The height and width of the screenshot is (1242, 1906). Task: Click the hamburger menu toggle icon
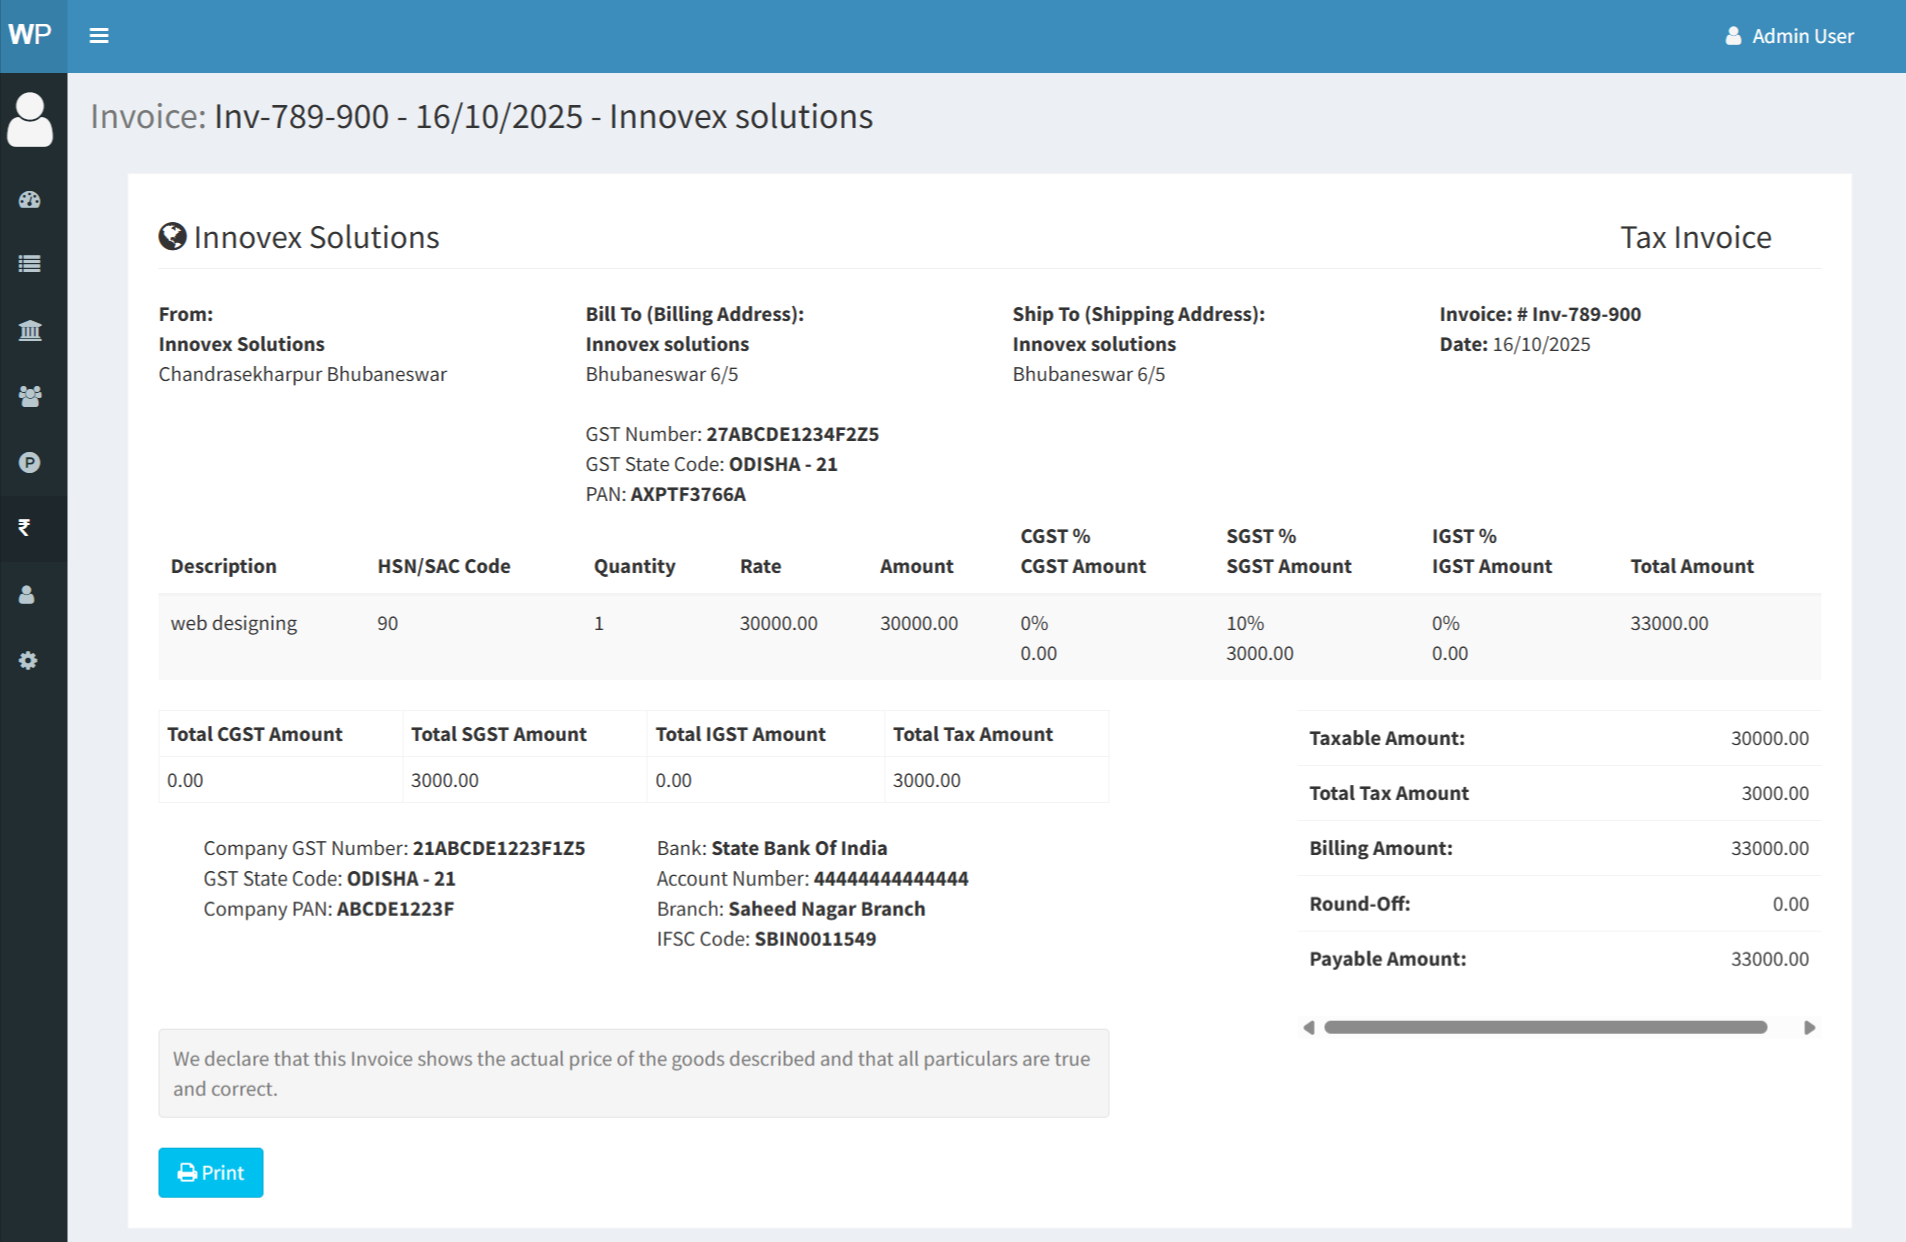click(99, 36)
